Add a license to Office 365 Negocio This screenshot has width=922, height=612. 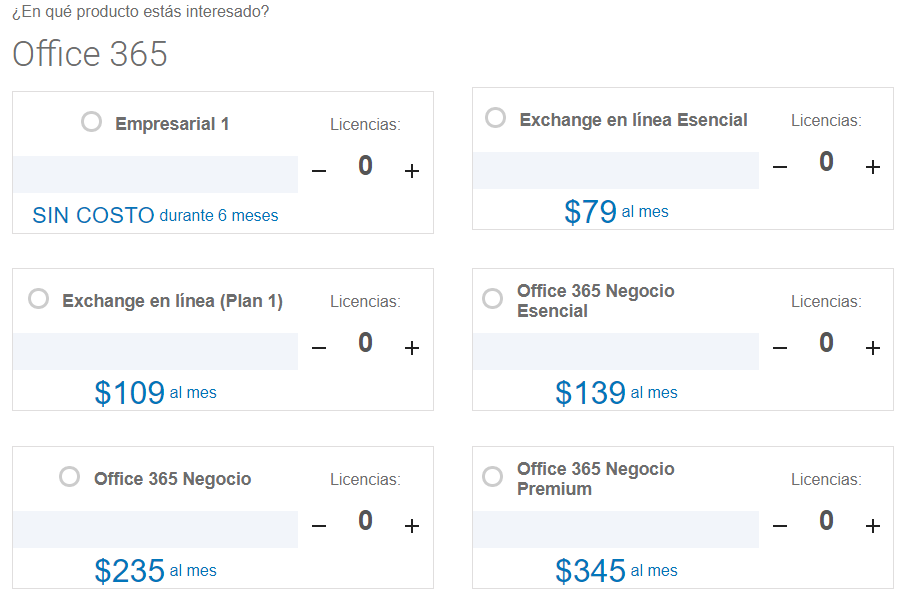(x=412, y=526)
